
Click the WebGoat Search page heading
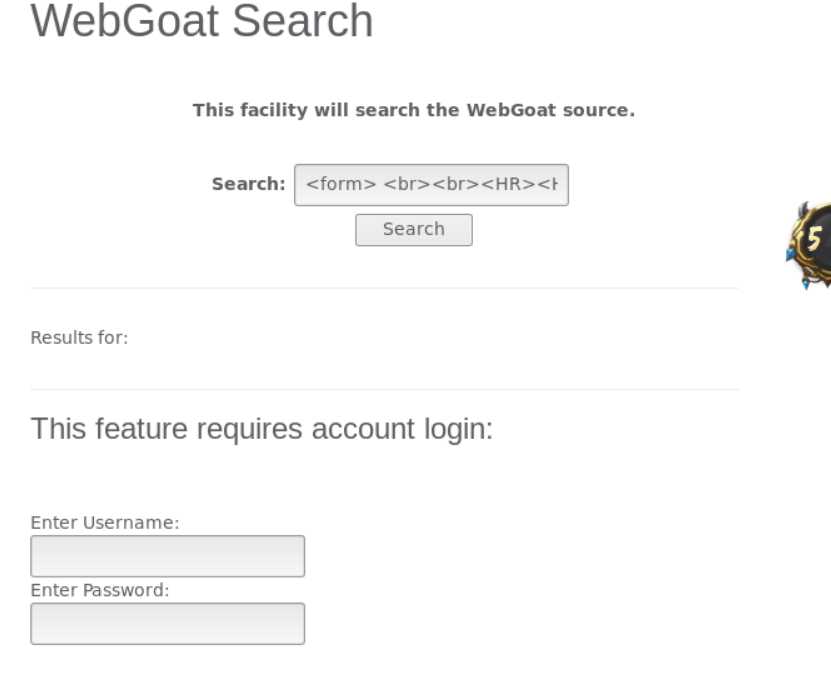pyautogui.click(x=202, y=21)
